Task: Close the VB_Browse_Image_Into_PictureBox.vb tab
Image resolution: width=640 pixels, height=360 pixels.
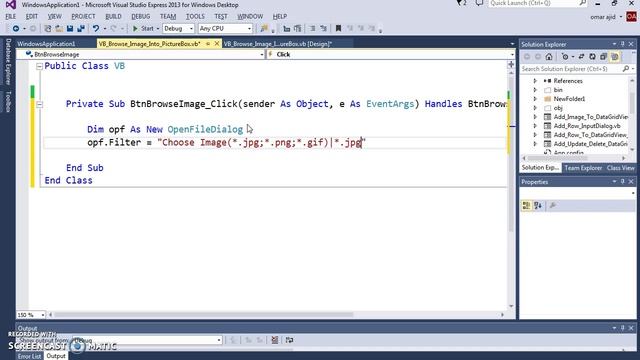Action: (217, 44)
